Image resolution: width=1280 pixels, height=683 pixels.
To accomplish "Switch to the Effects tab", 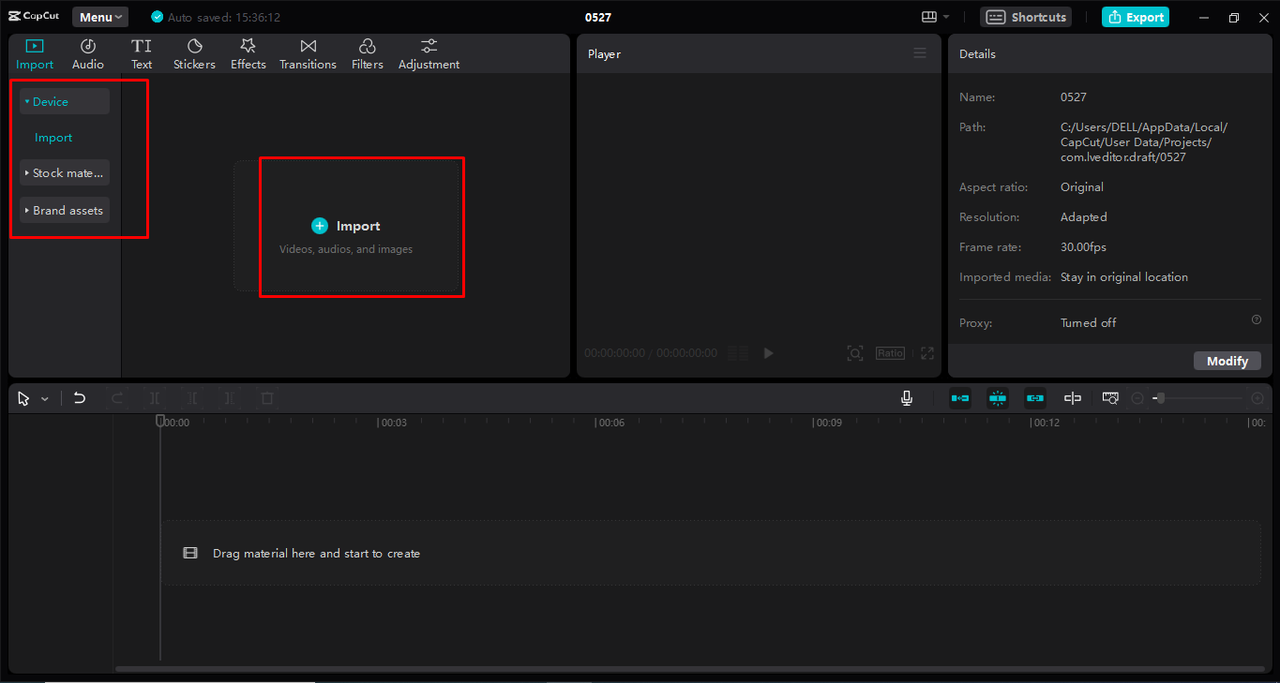I will [248, 54].
